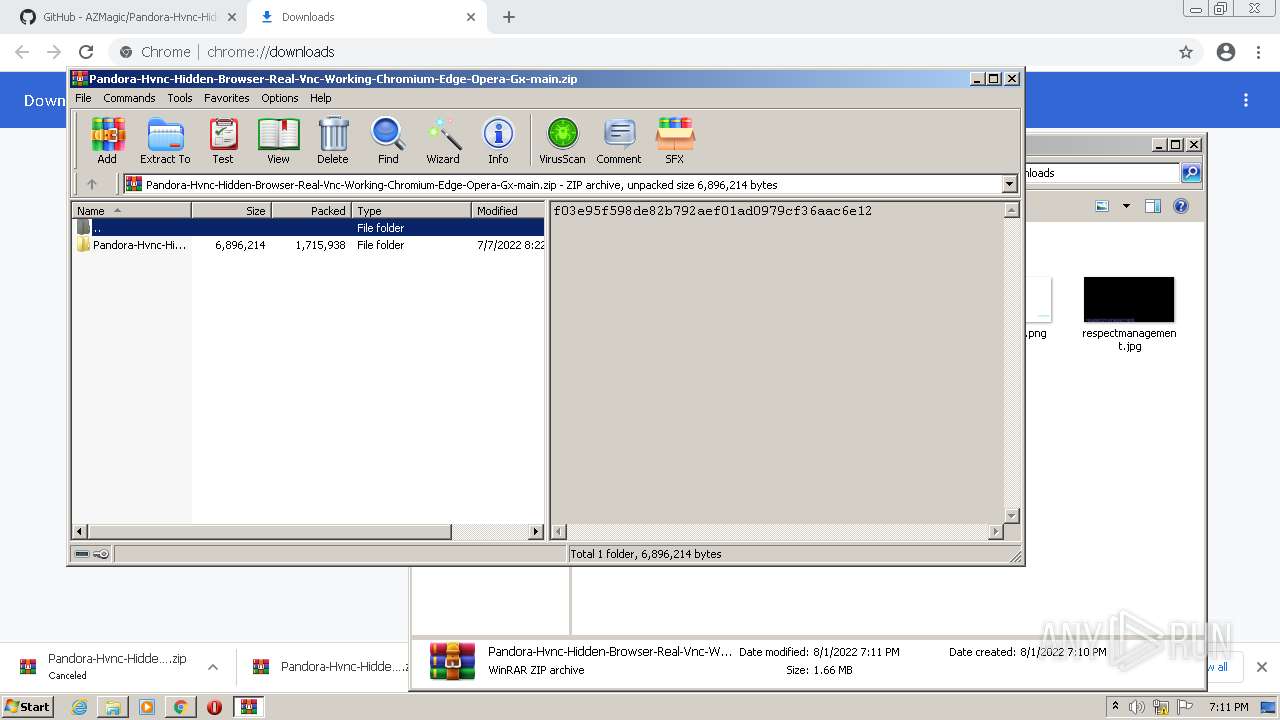Open the Commands menu
Image resolution: width=1280 pixels, height=720 pixels.
129,98
